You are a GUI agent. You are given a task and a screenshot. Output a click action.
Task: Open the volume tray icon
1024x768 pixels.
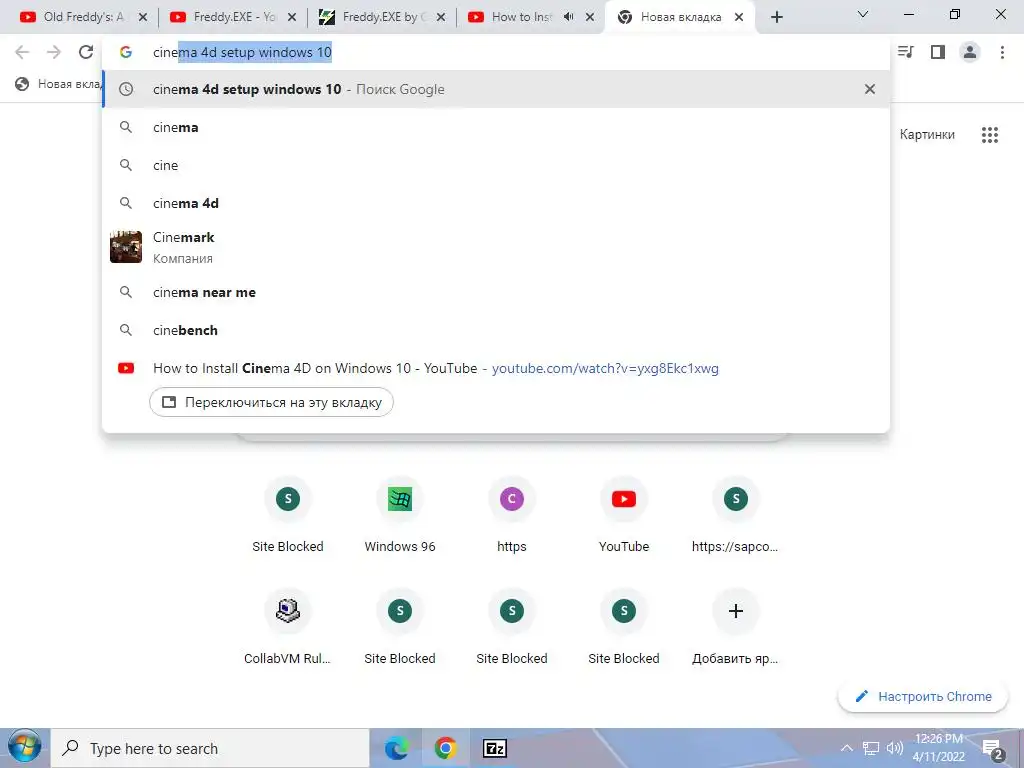(x=894, y=748)
